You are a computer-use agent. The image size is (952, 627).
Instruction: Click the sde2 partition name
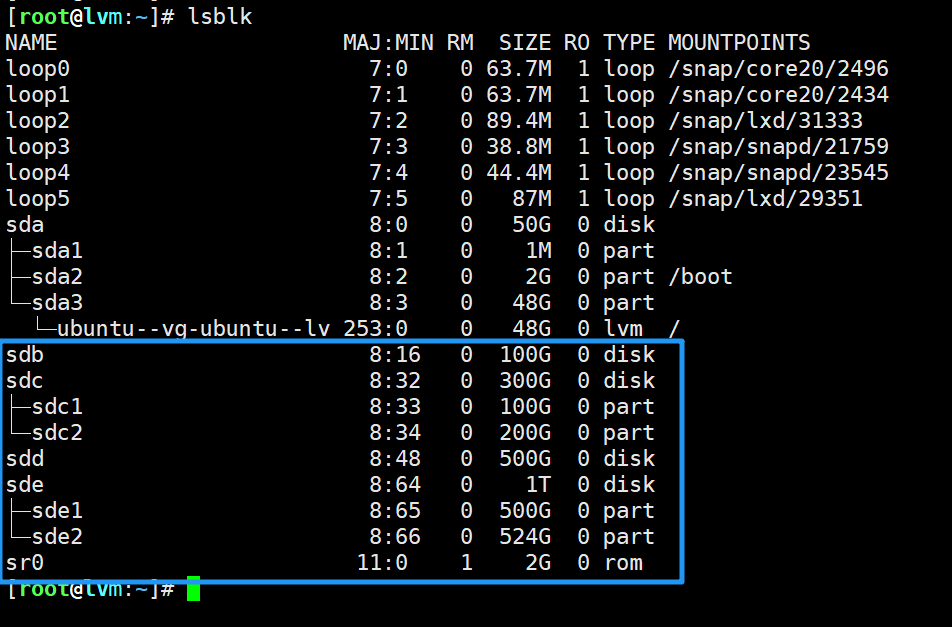pyautogui.click(x=57, y=537)
